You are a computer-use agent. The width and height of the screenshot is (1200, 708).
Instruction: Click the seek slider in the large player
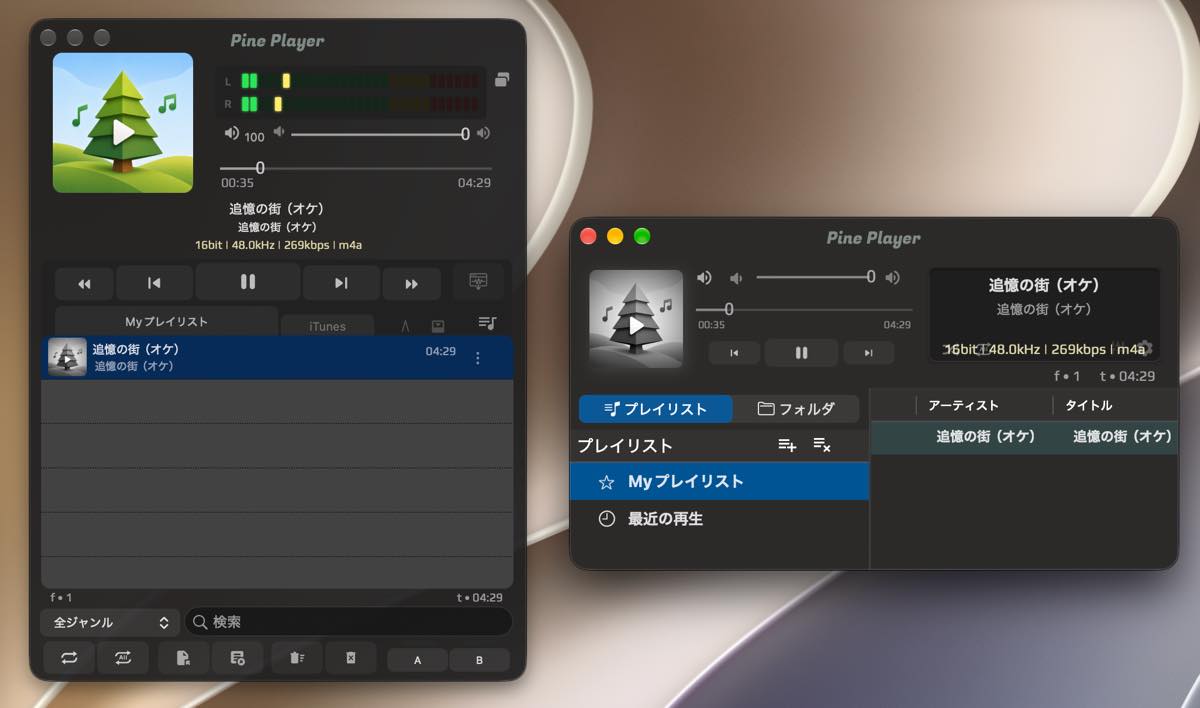pyautogui.click(x=356, y=168)
